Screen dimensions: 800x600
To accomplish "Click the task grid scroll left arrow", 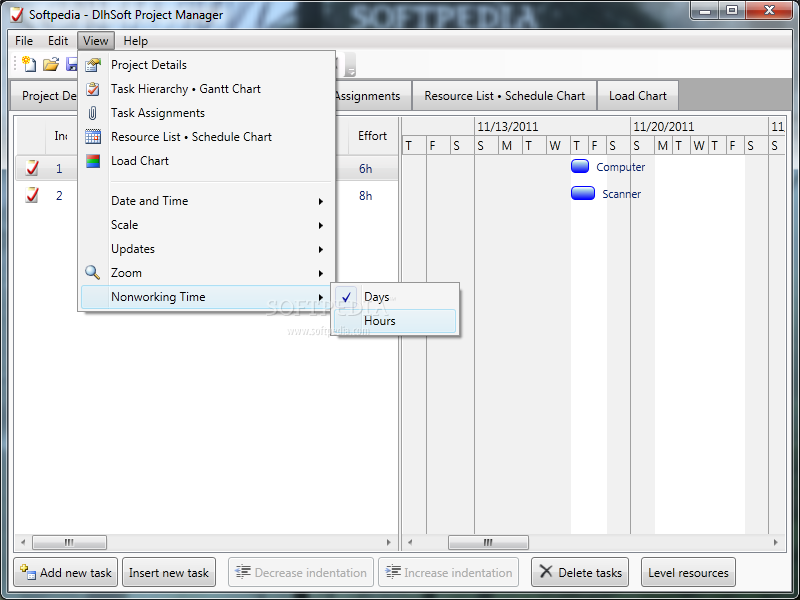I will 23,542.
